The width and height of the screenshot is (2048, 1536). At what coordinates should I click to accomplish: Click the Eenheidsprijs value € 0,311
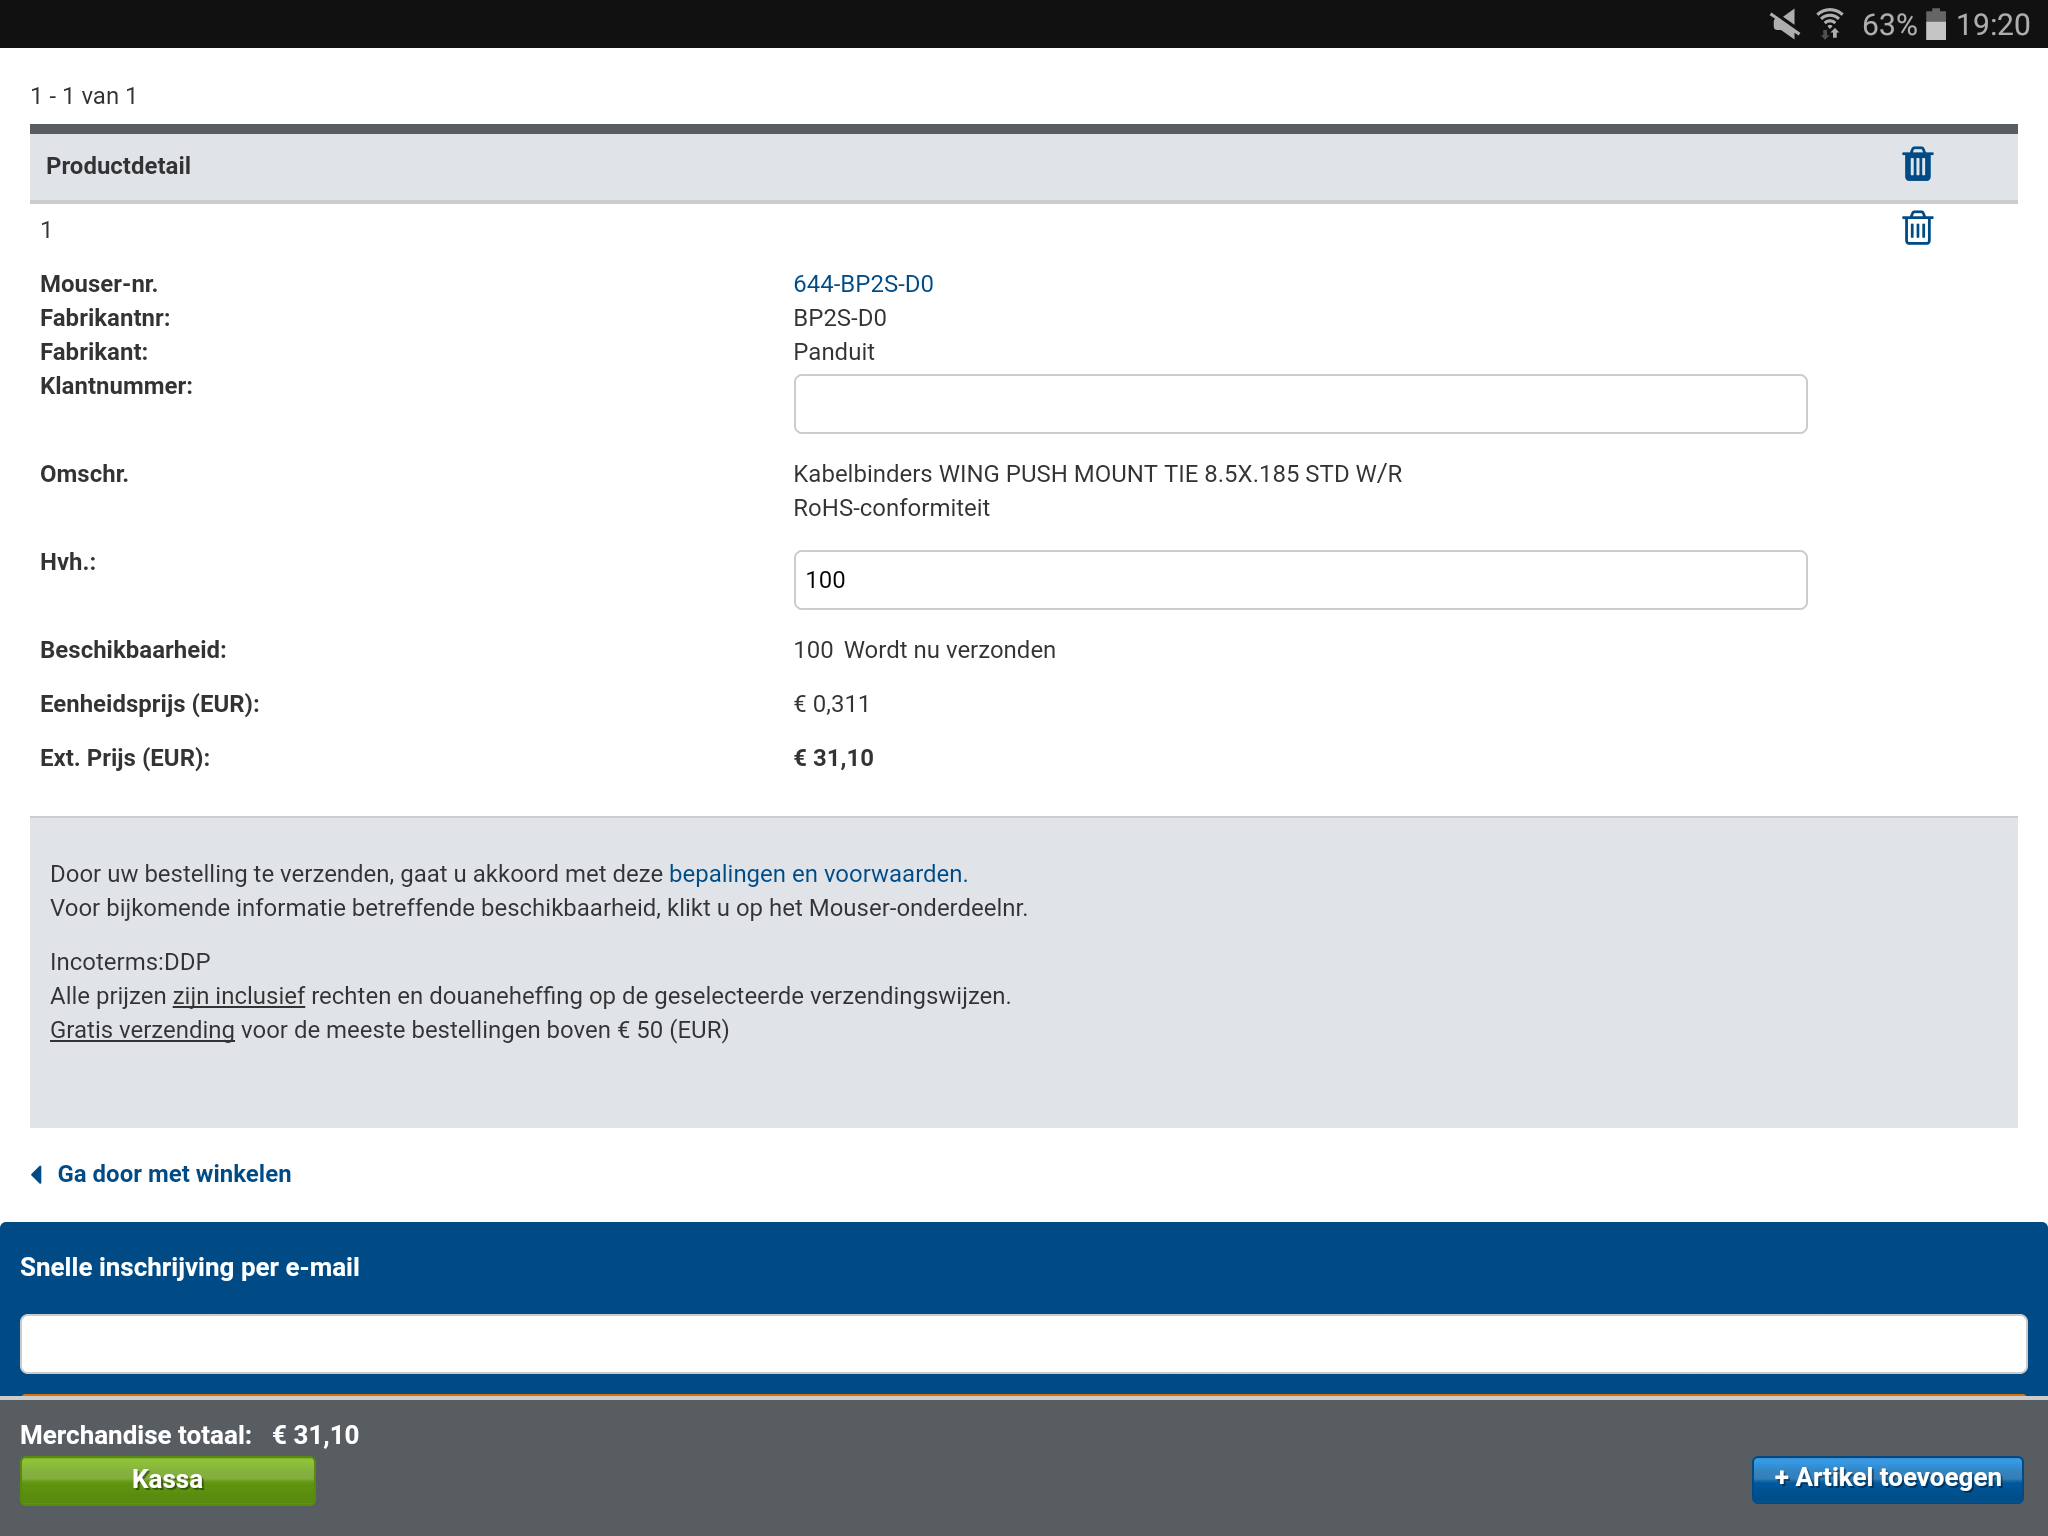click(x=831, y=704)
